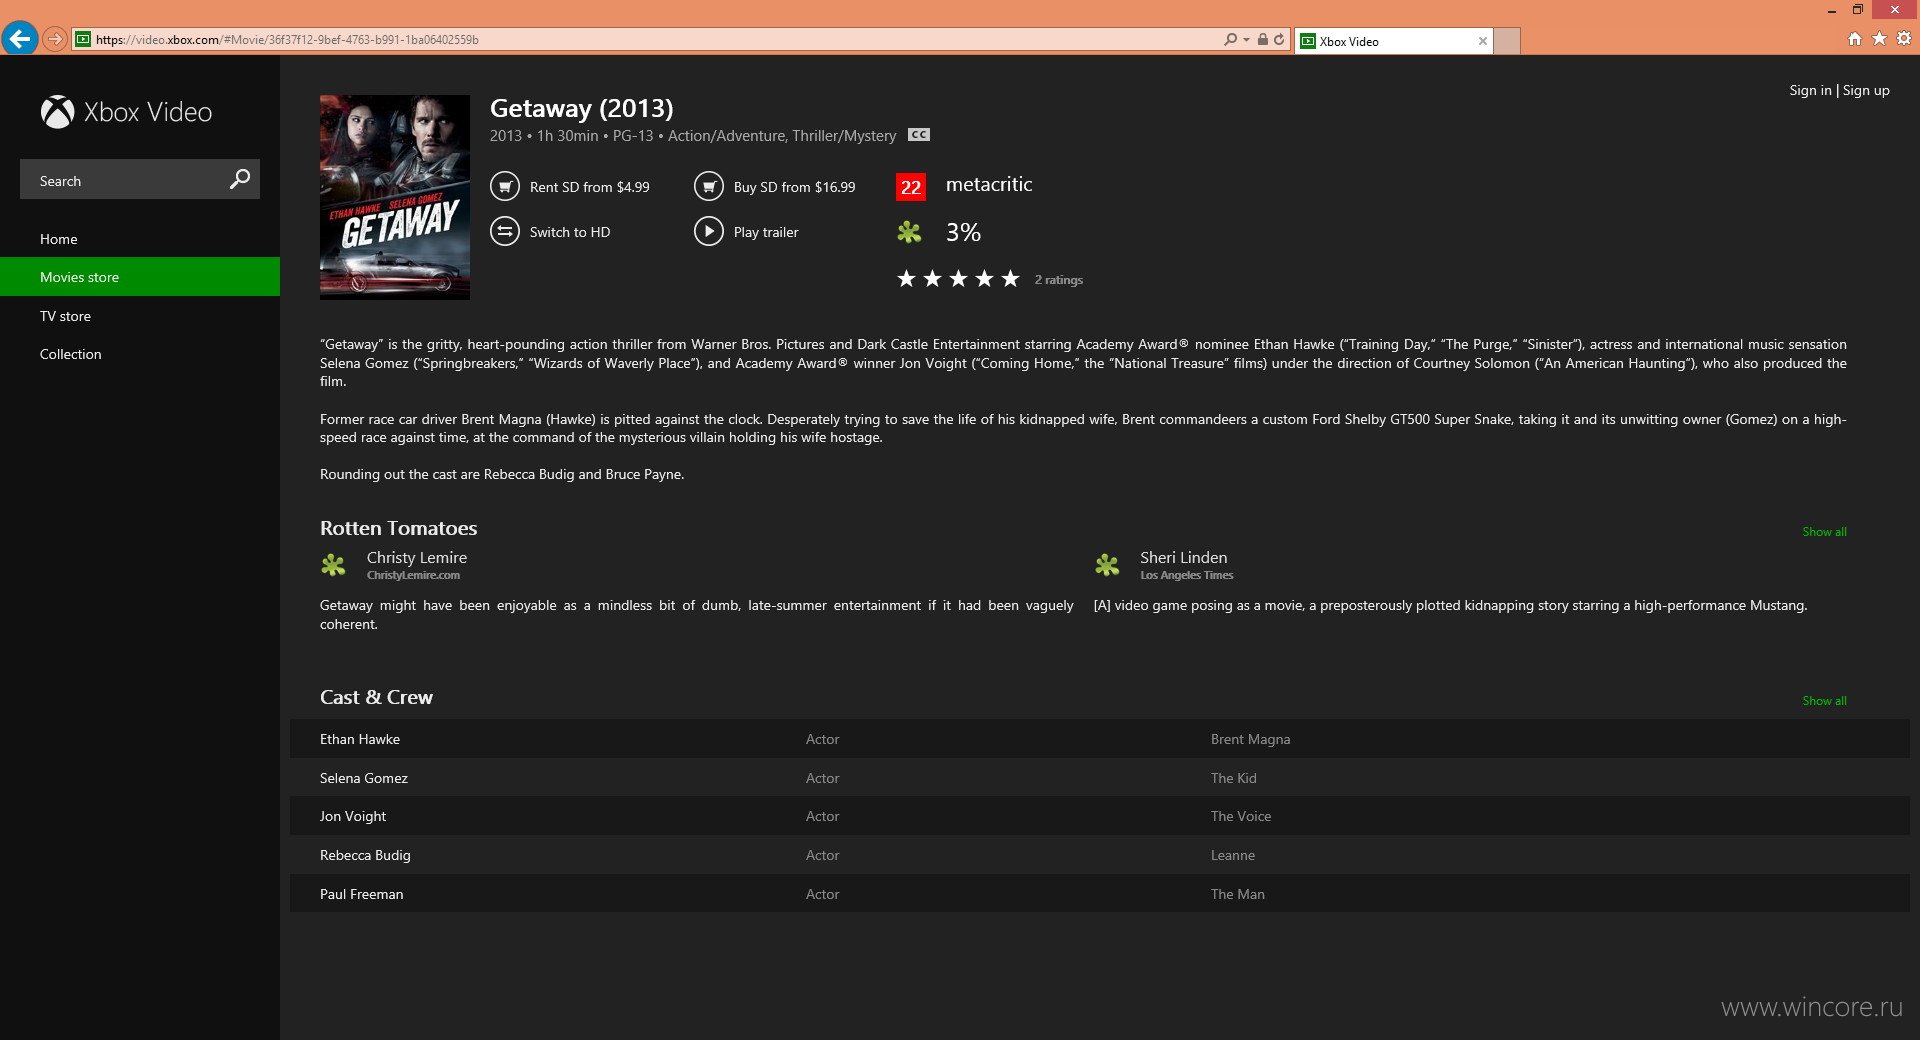Click Play trailer text
Screen dimensions: 1920x1040
[x=766, y=232]
